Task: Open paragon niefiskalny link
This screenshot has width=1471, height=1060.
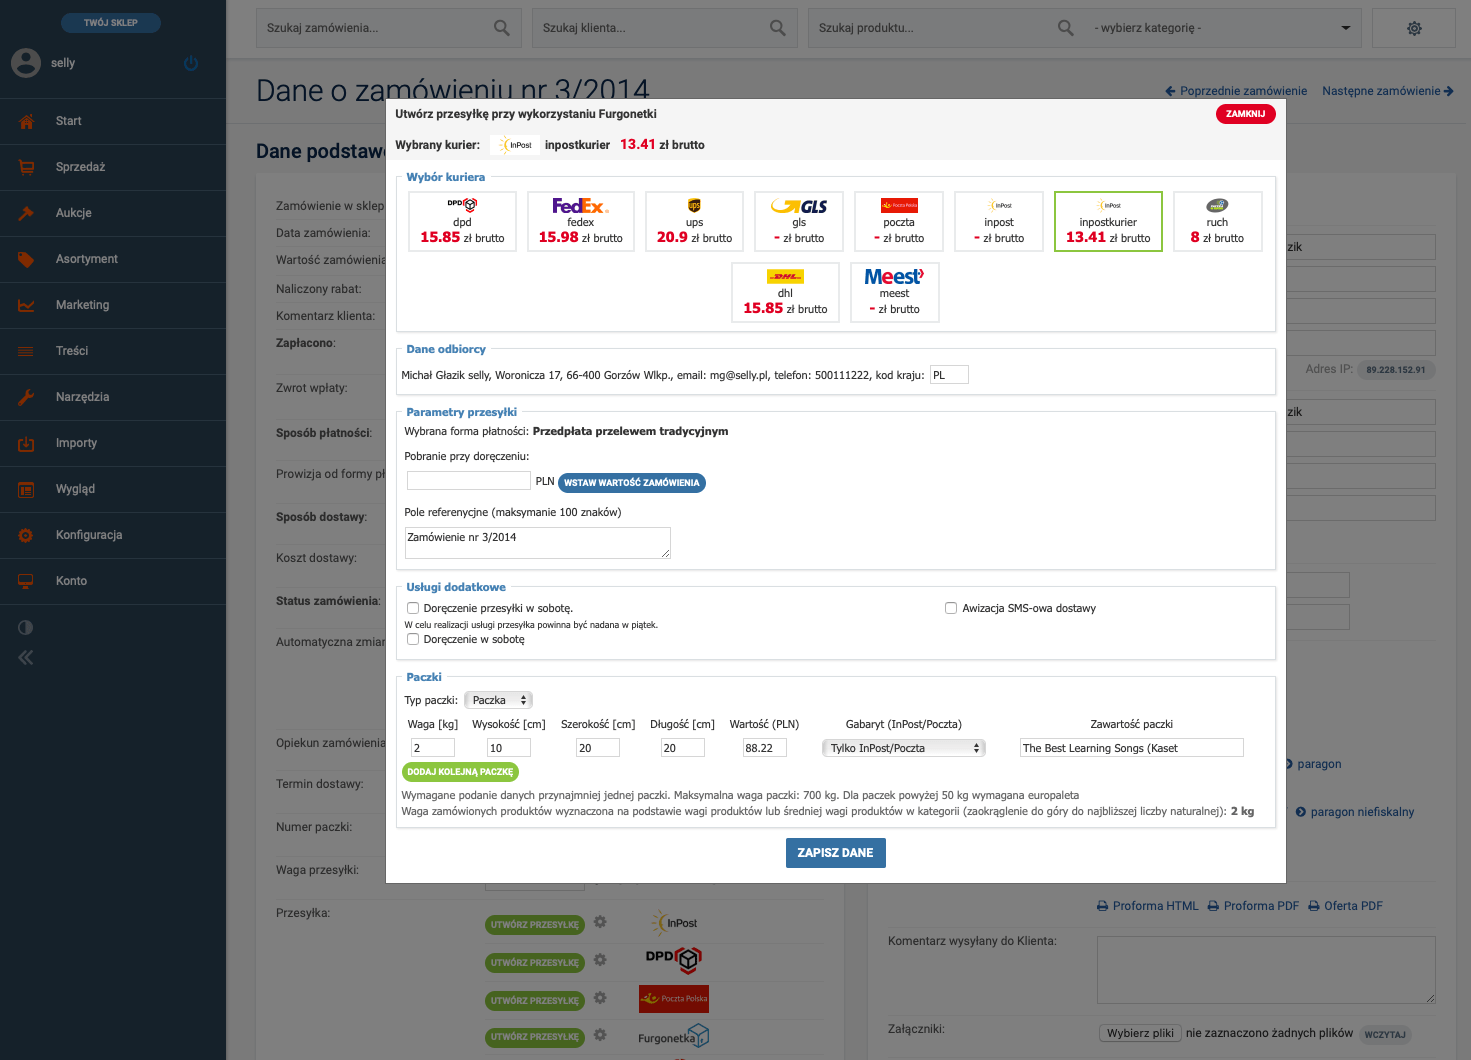Action: click(1355, 812)
